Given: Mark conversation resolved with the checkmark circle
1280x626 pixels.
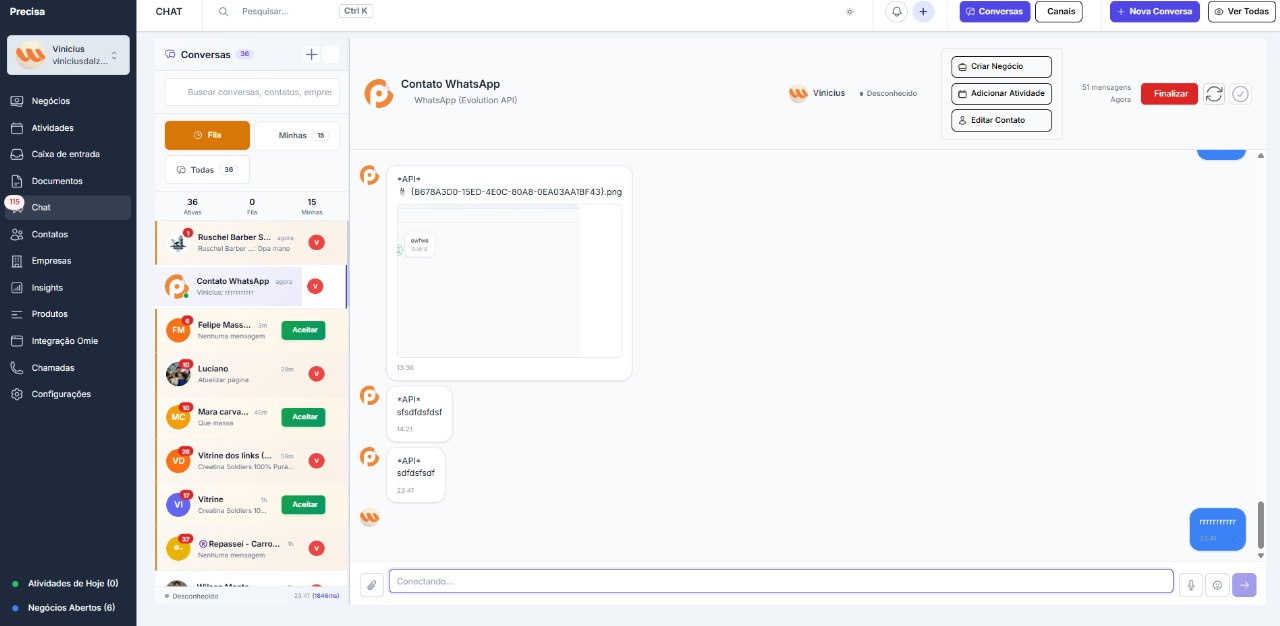Looking at the screenshot, I should tap(1241, 94).
